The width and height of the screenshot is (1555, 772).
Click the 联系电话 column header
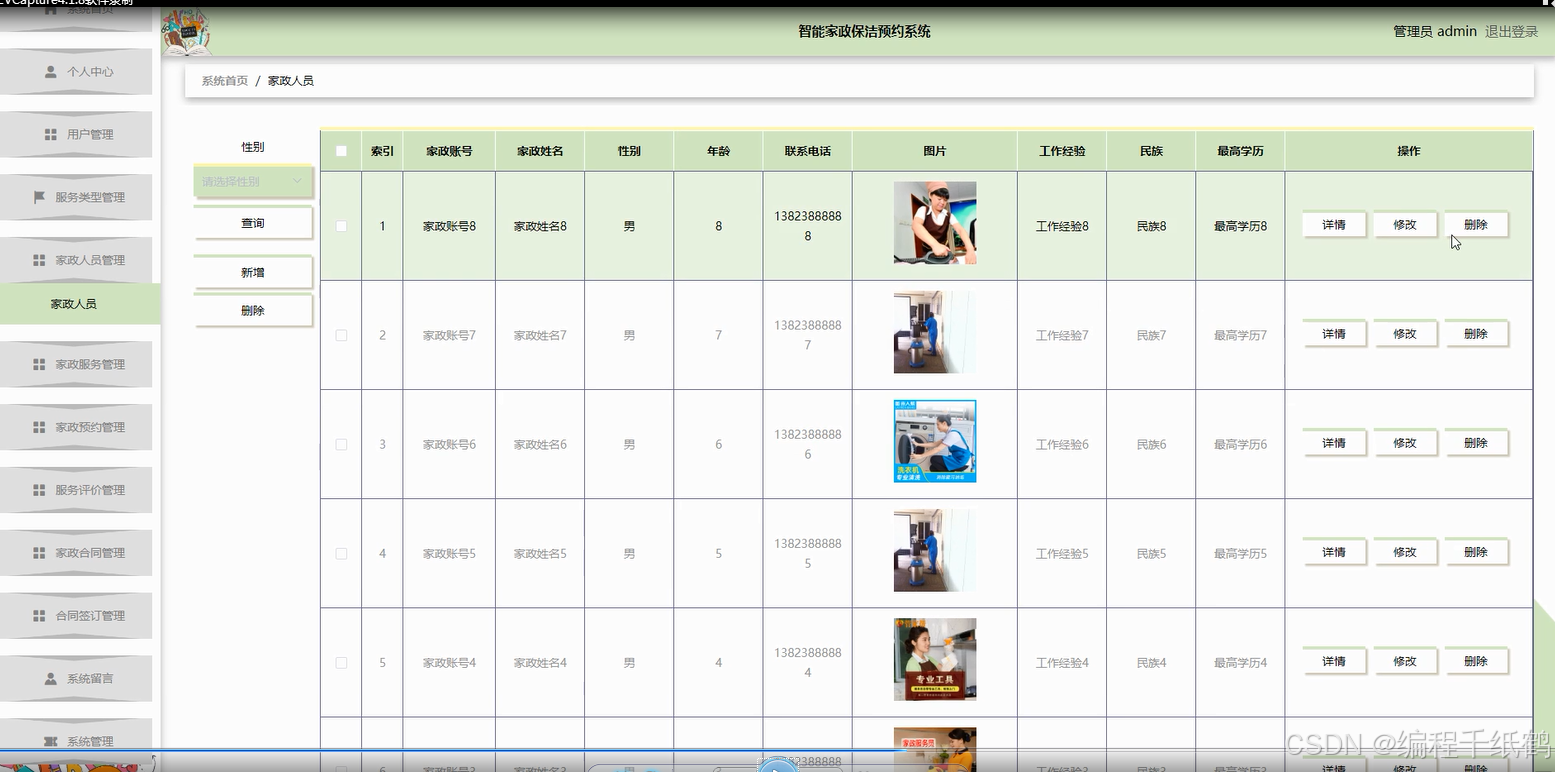pos(807,152)
